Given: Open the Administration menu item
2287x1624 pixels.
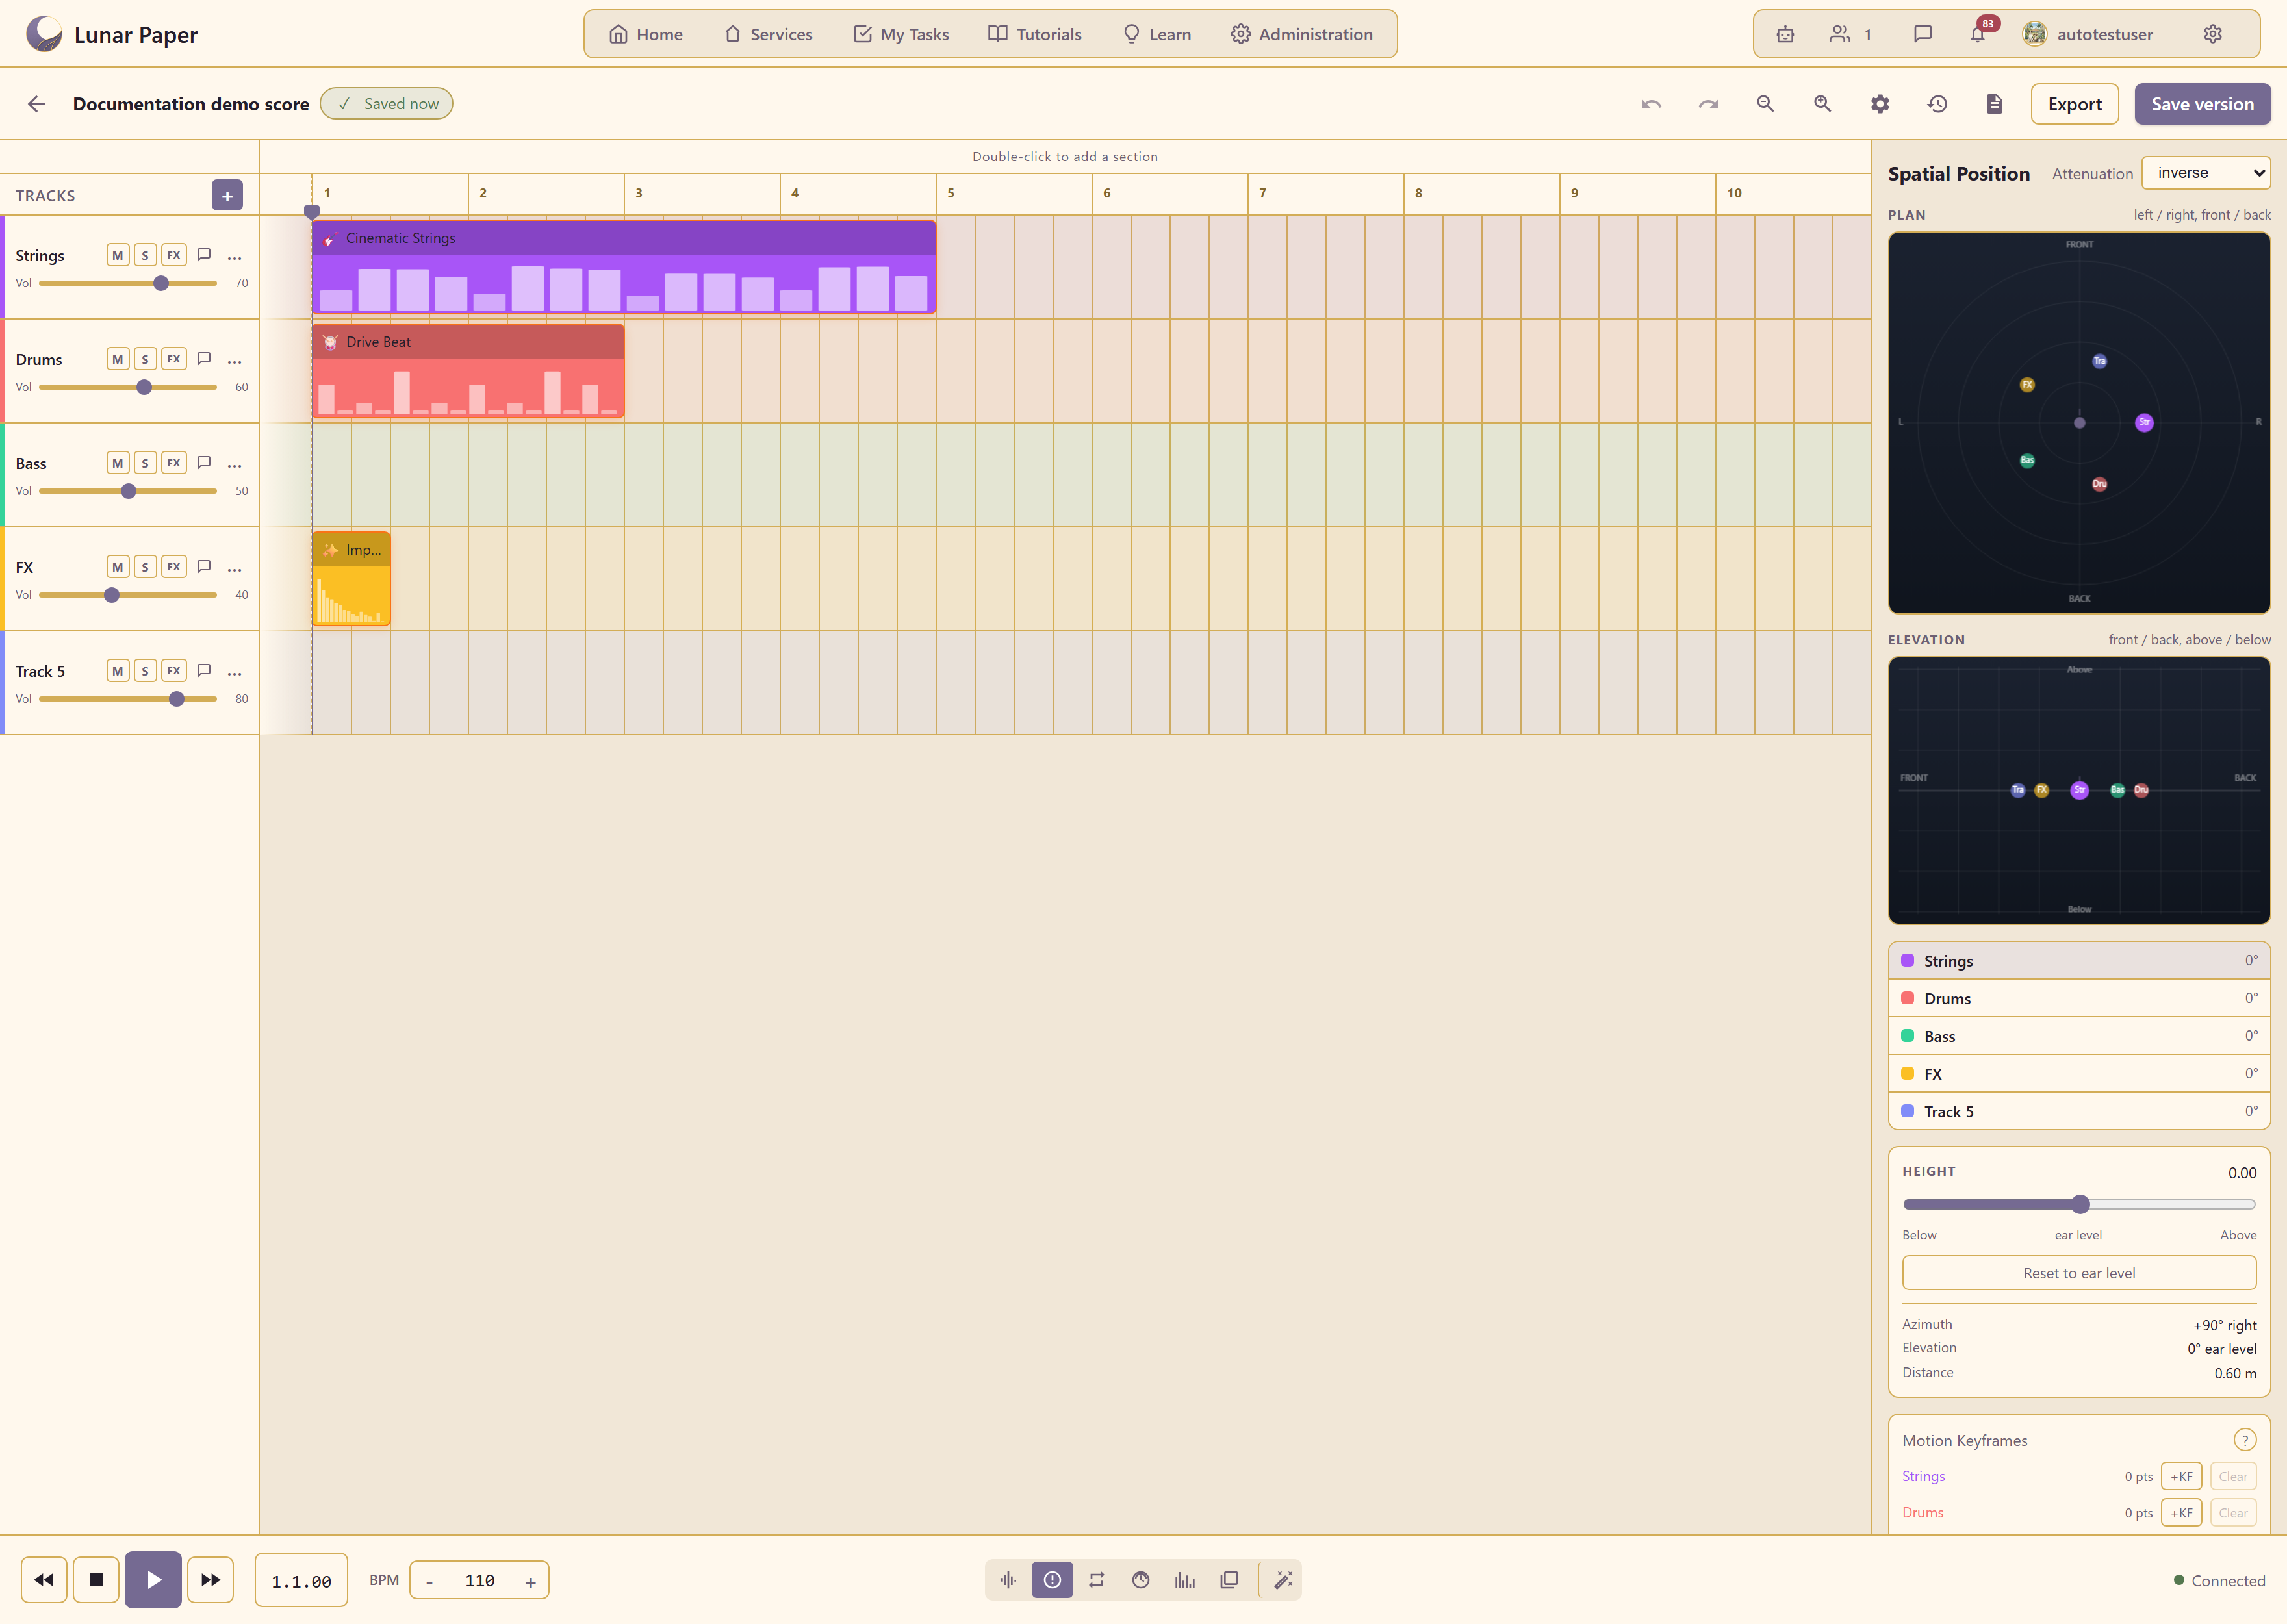Looking at the screenshot, I should point(1301,34).
